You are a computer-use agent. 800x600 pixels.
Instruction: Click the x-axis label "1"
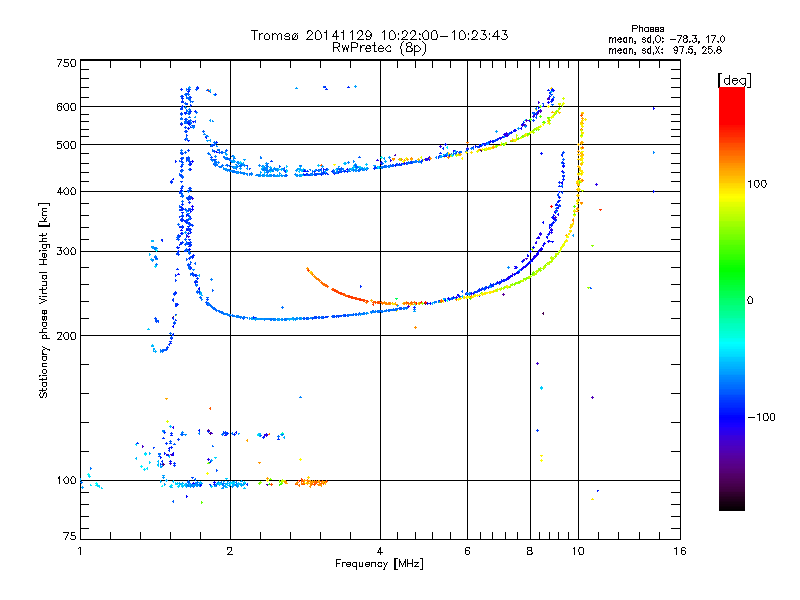pyautogui.click(x=80, y=551)
